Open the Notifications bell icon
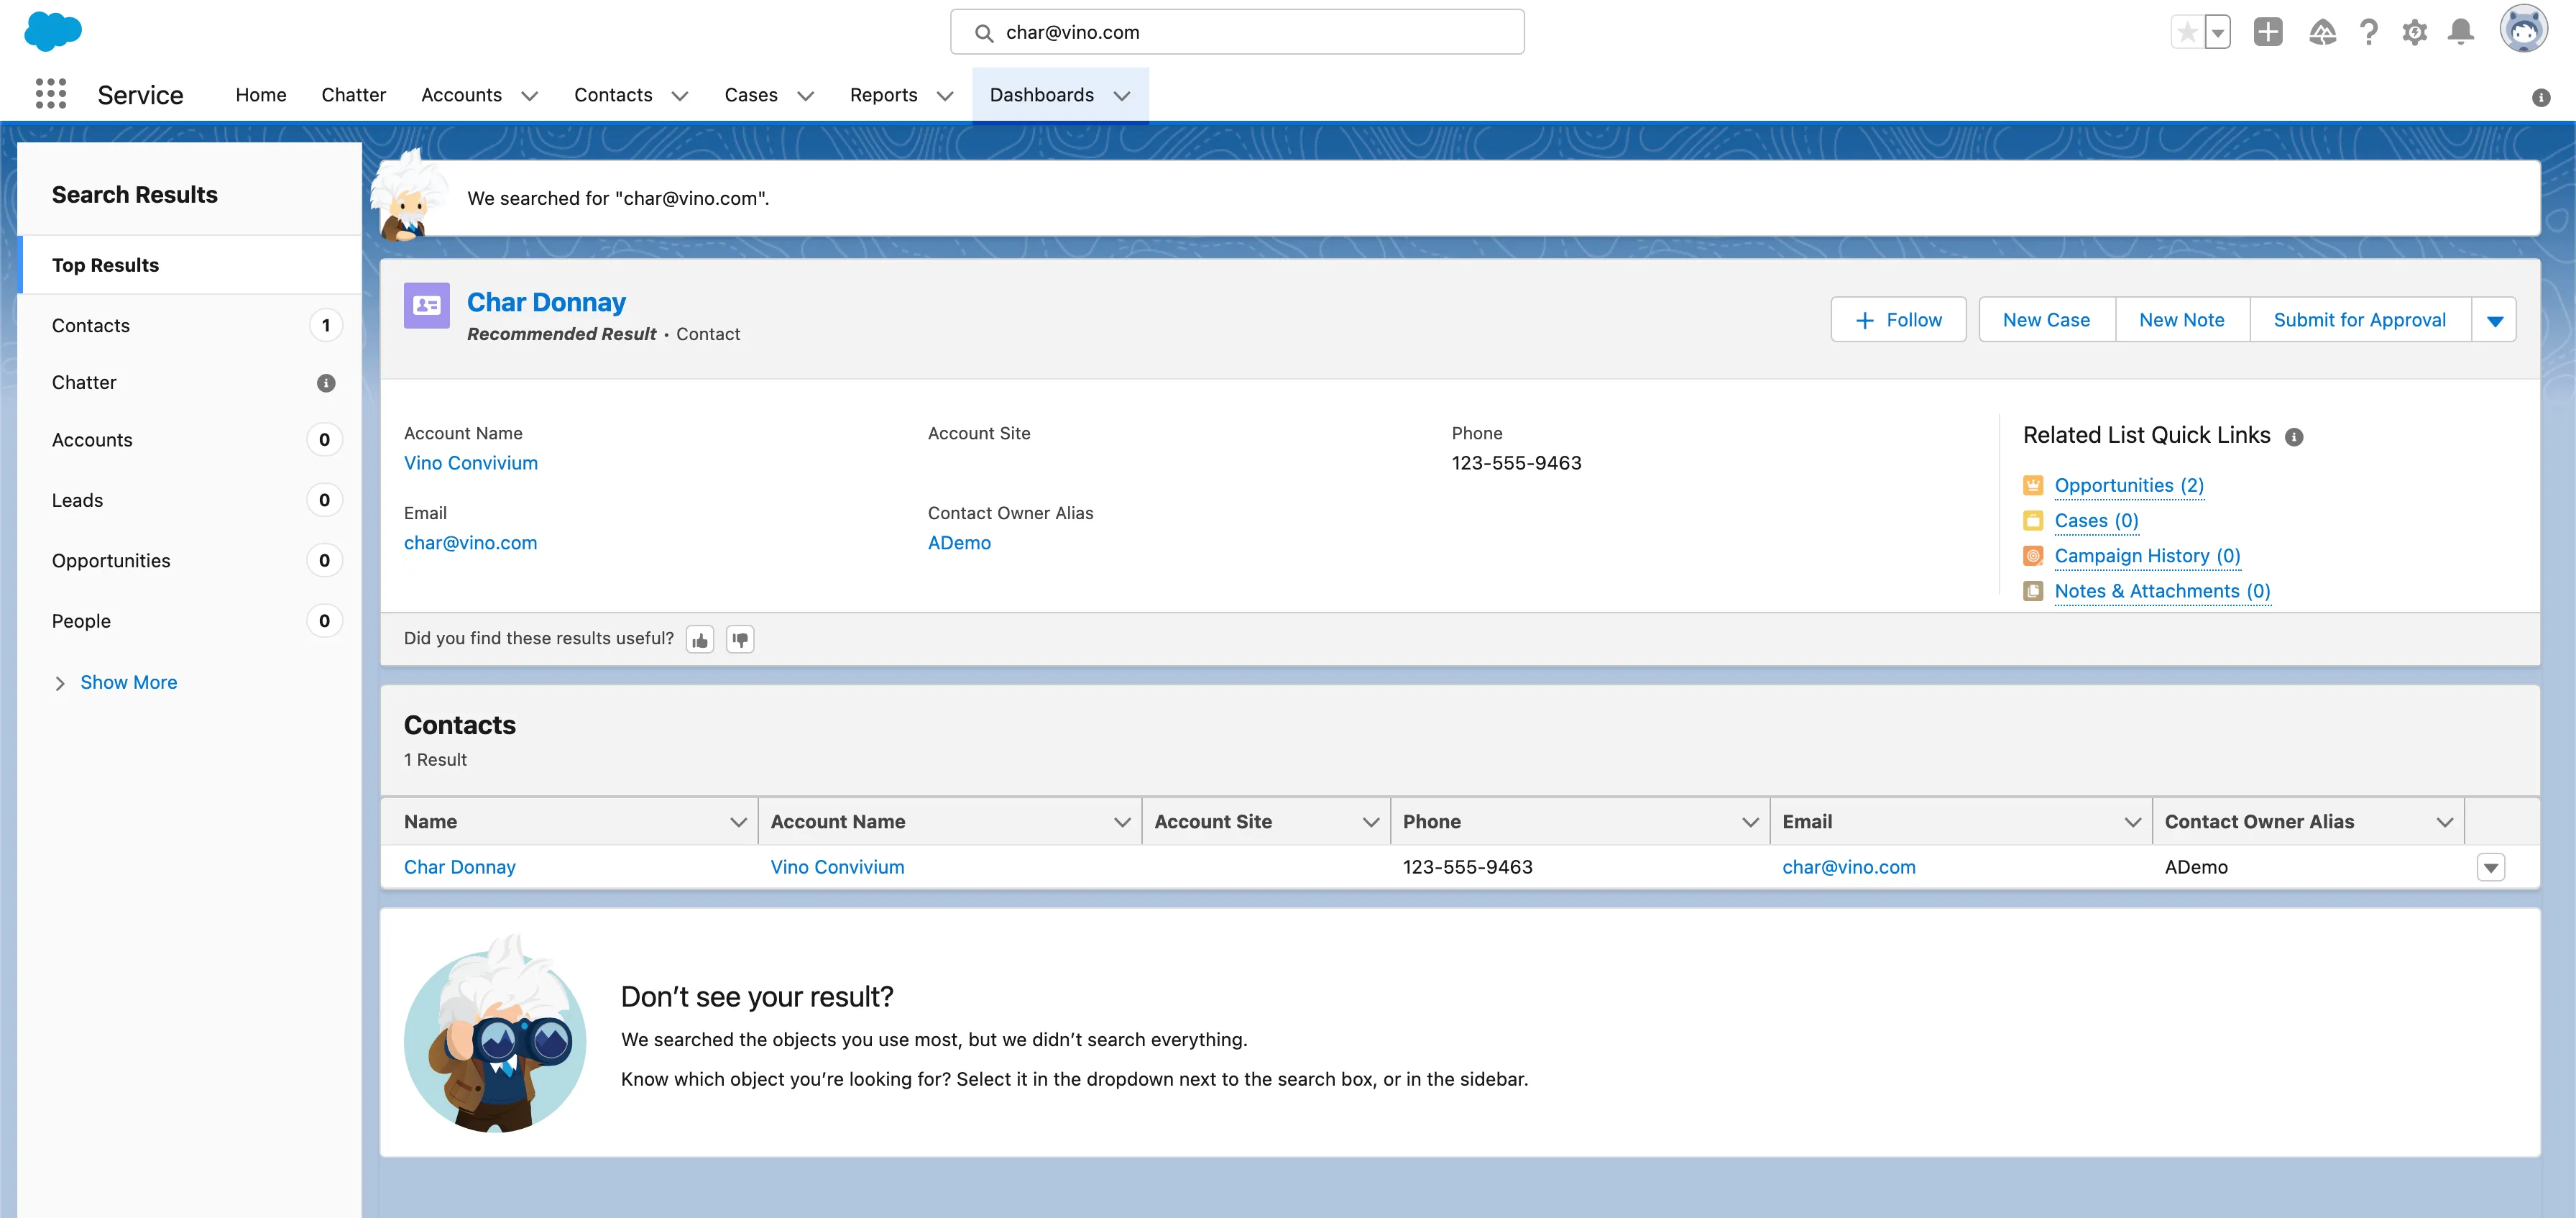The height and width of the screenshot is (1218, 2576). 2461,32
